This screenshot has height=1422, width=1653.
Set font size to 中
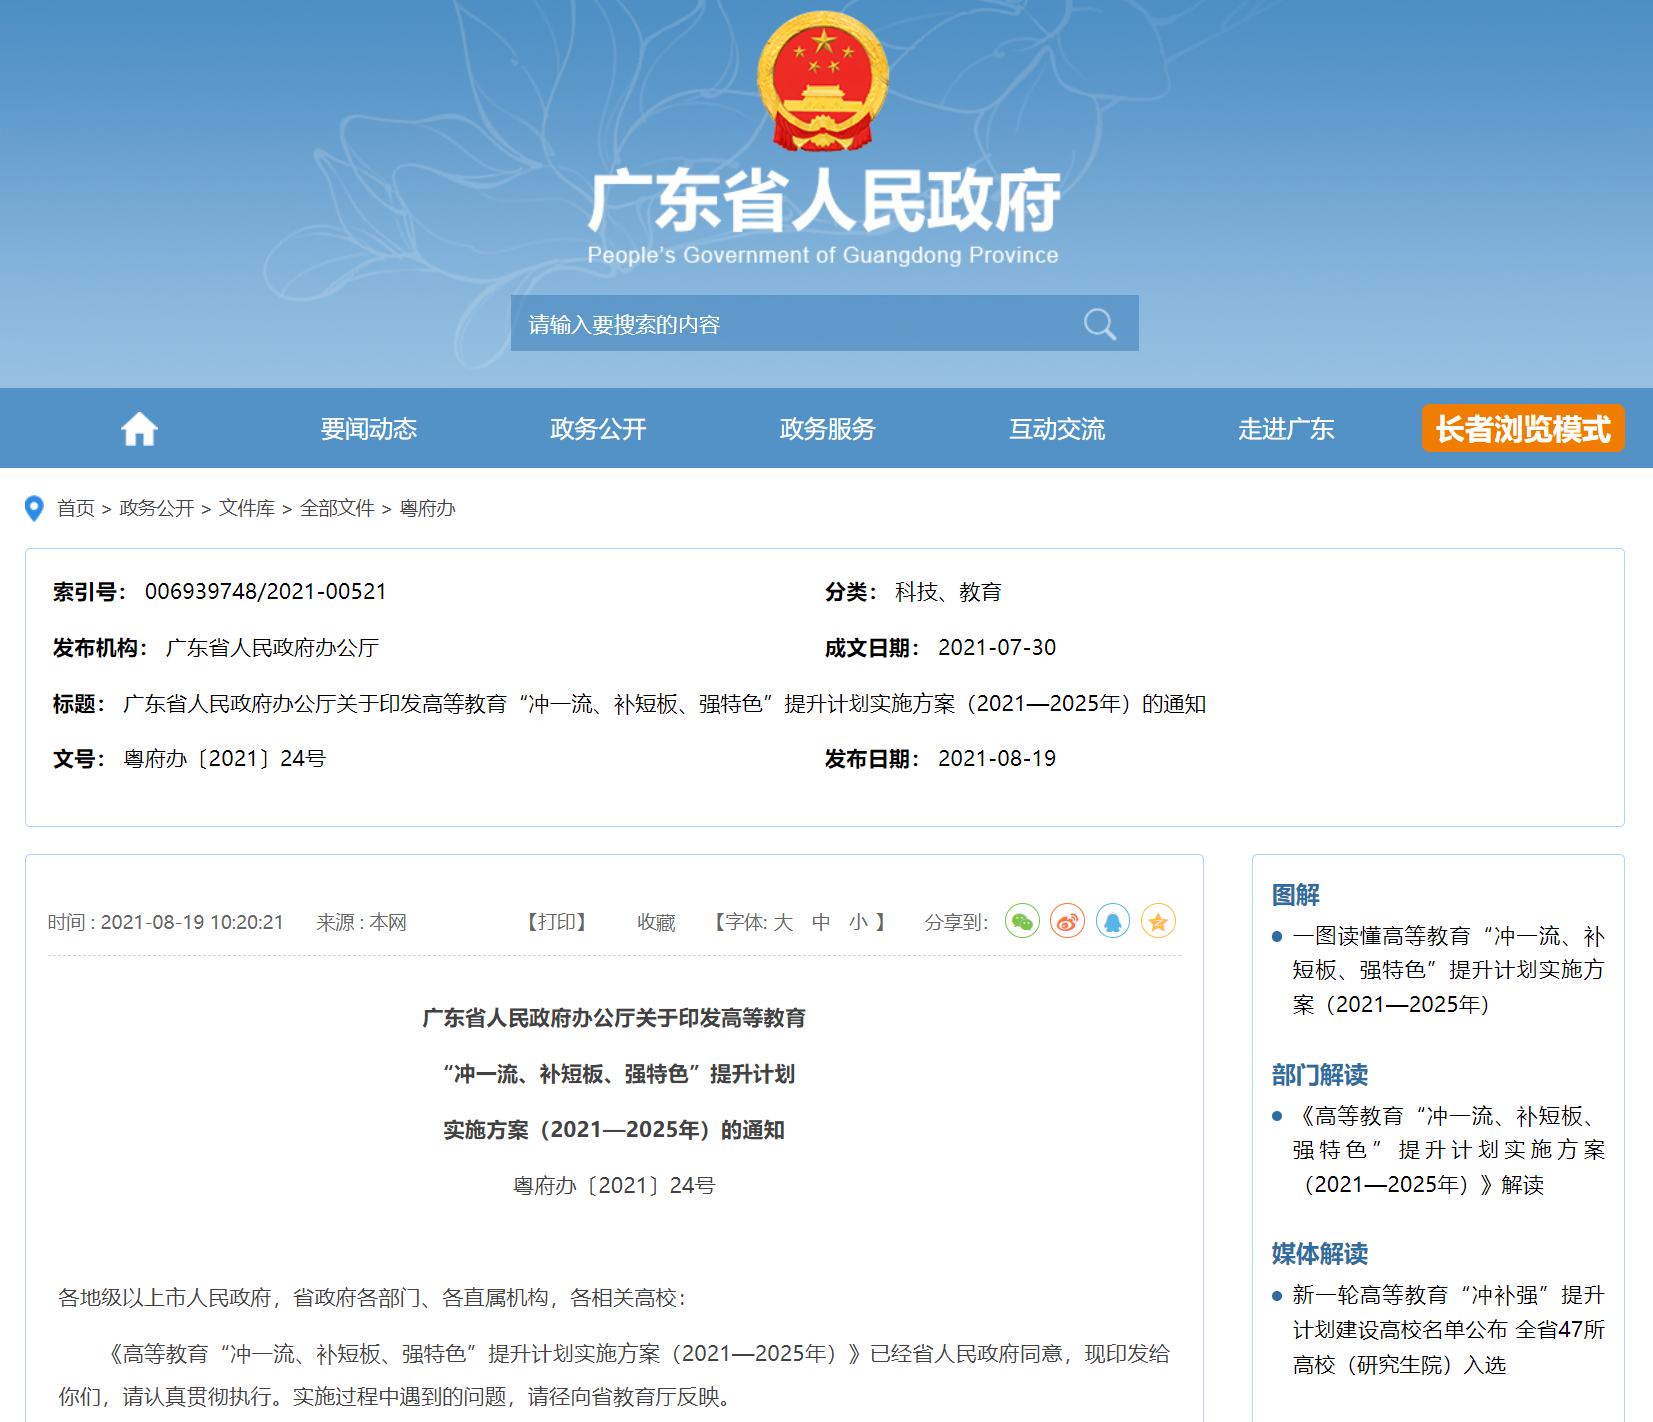click(x=821, y=922)
